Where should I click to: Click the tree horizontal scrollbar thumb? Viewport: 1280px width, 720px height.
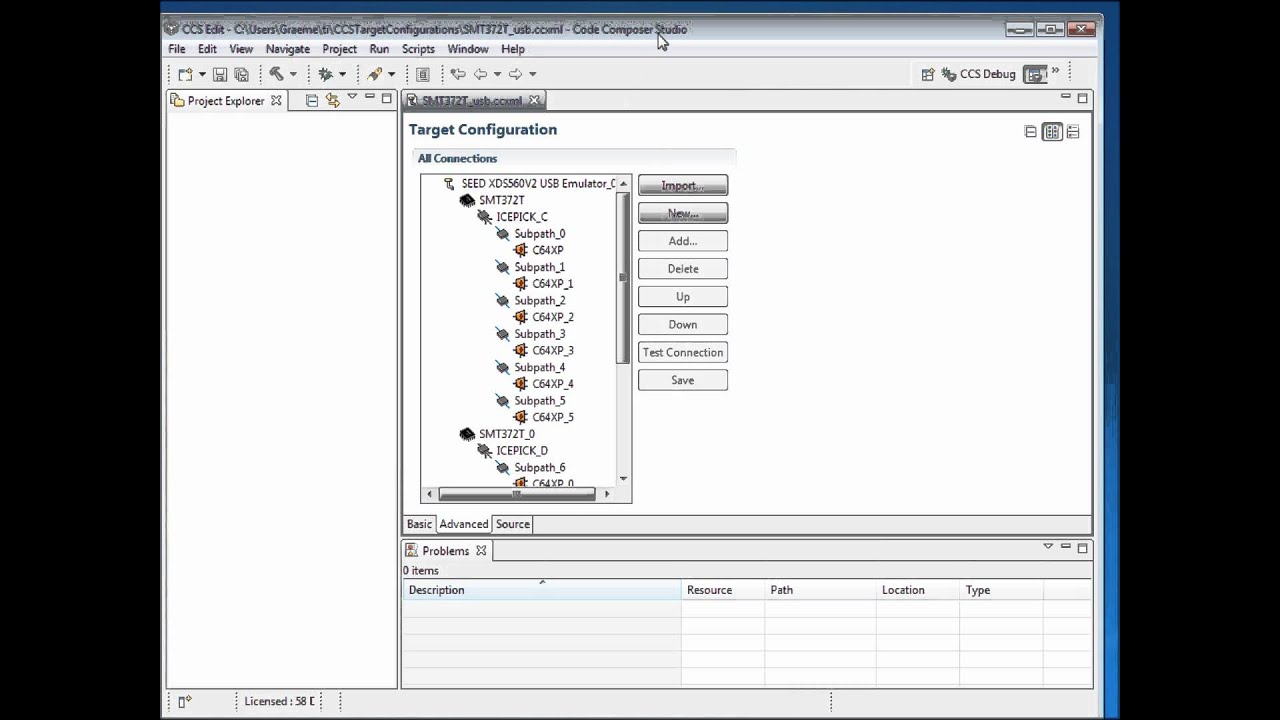[x=516, y=494]
